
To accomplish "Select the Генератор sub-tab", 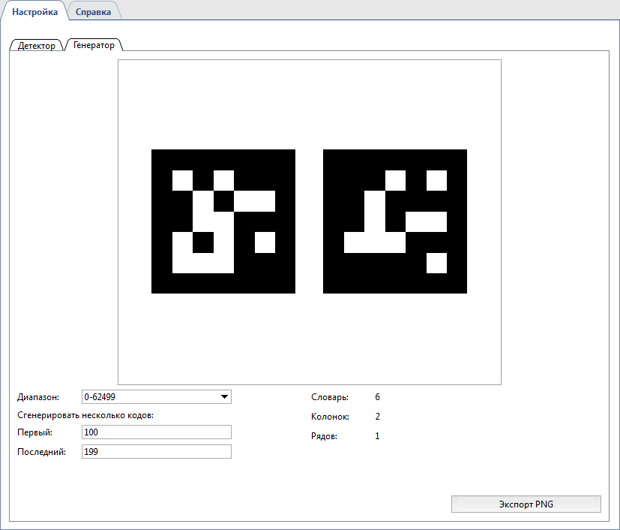I will click(x=94, y=46).
